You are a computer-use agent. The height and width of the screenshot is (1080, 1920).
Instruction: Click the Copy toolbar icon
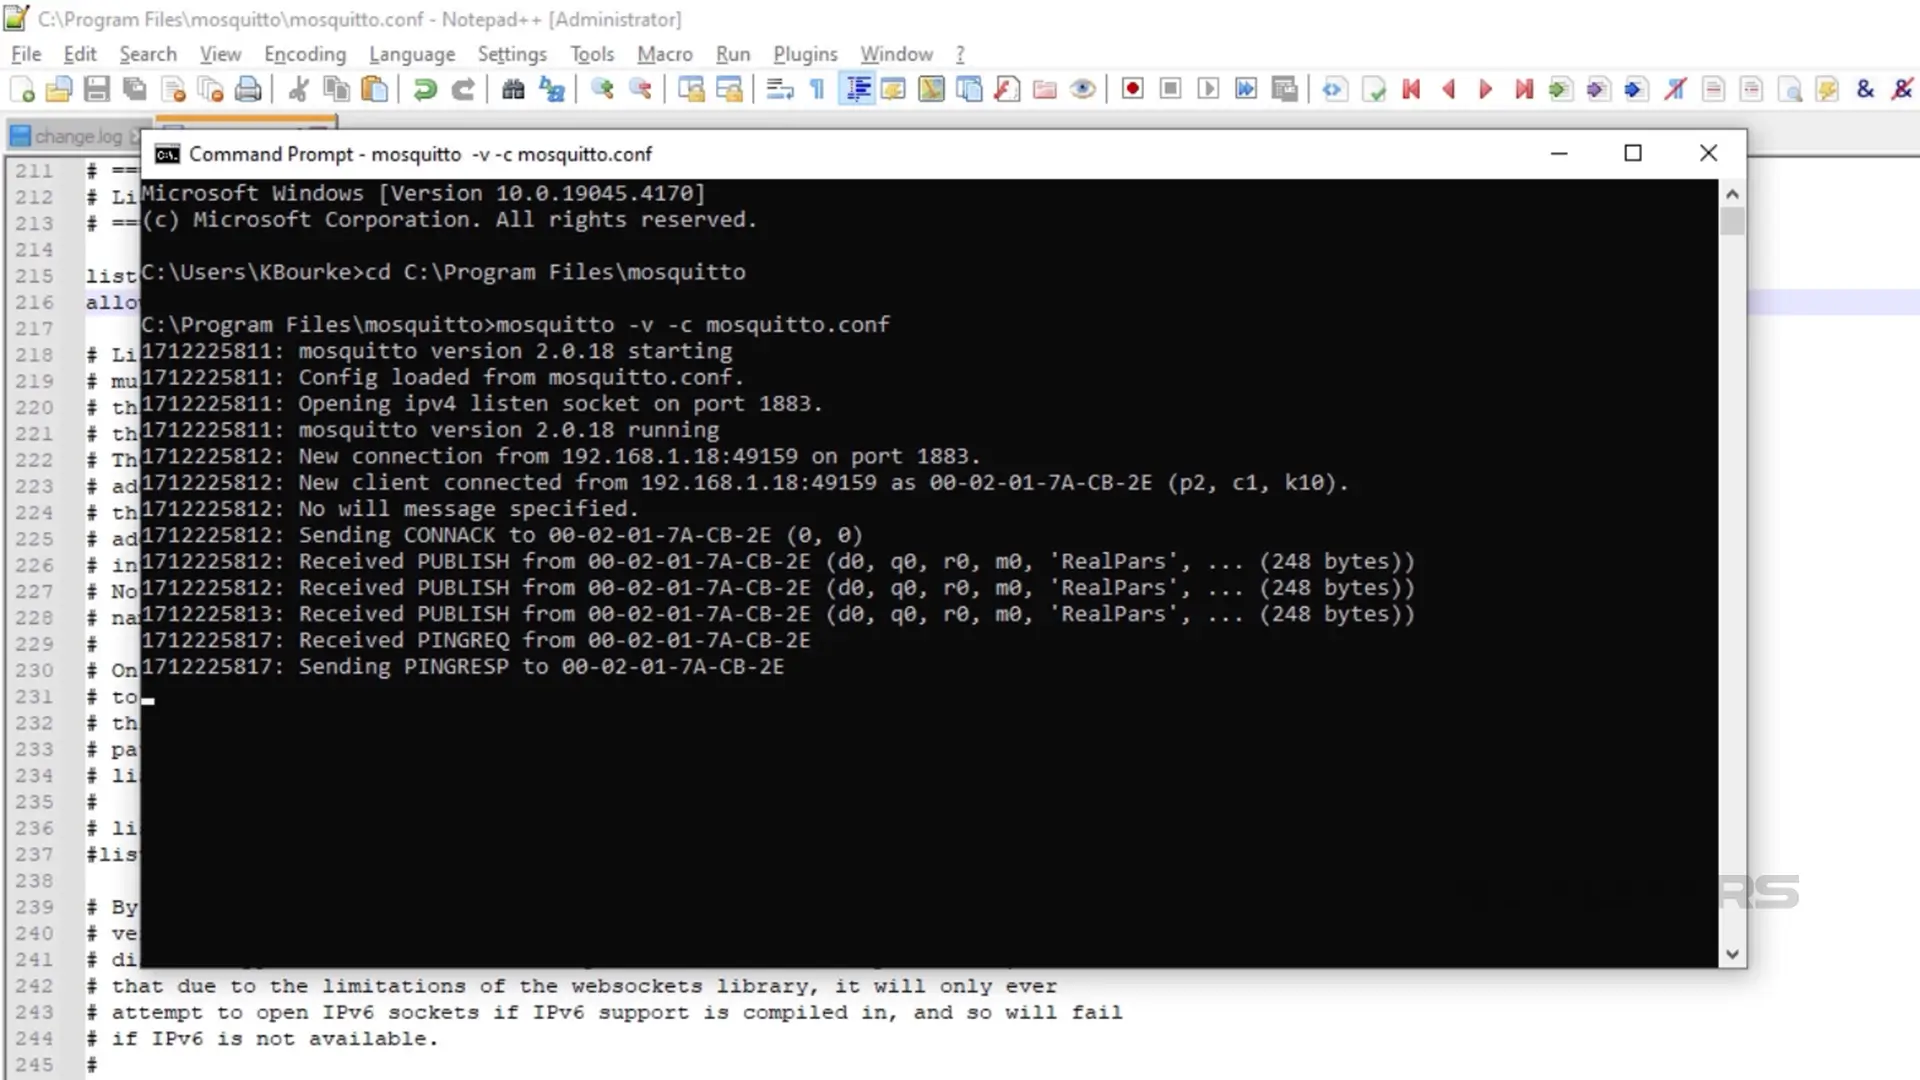click(x=337, y=90)
